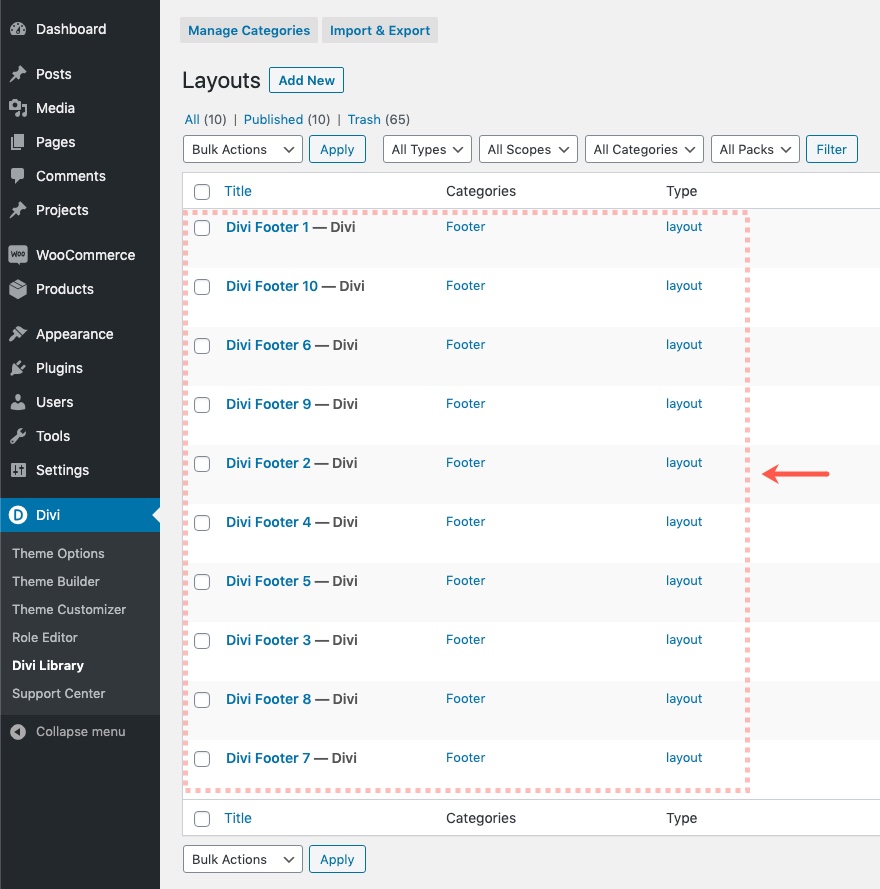
Task: Open Theme Customizer in Divi submenu
Action: [x=69, y=609]
